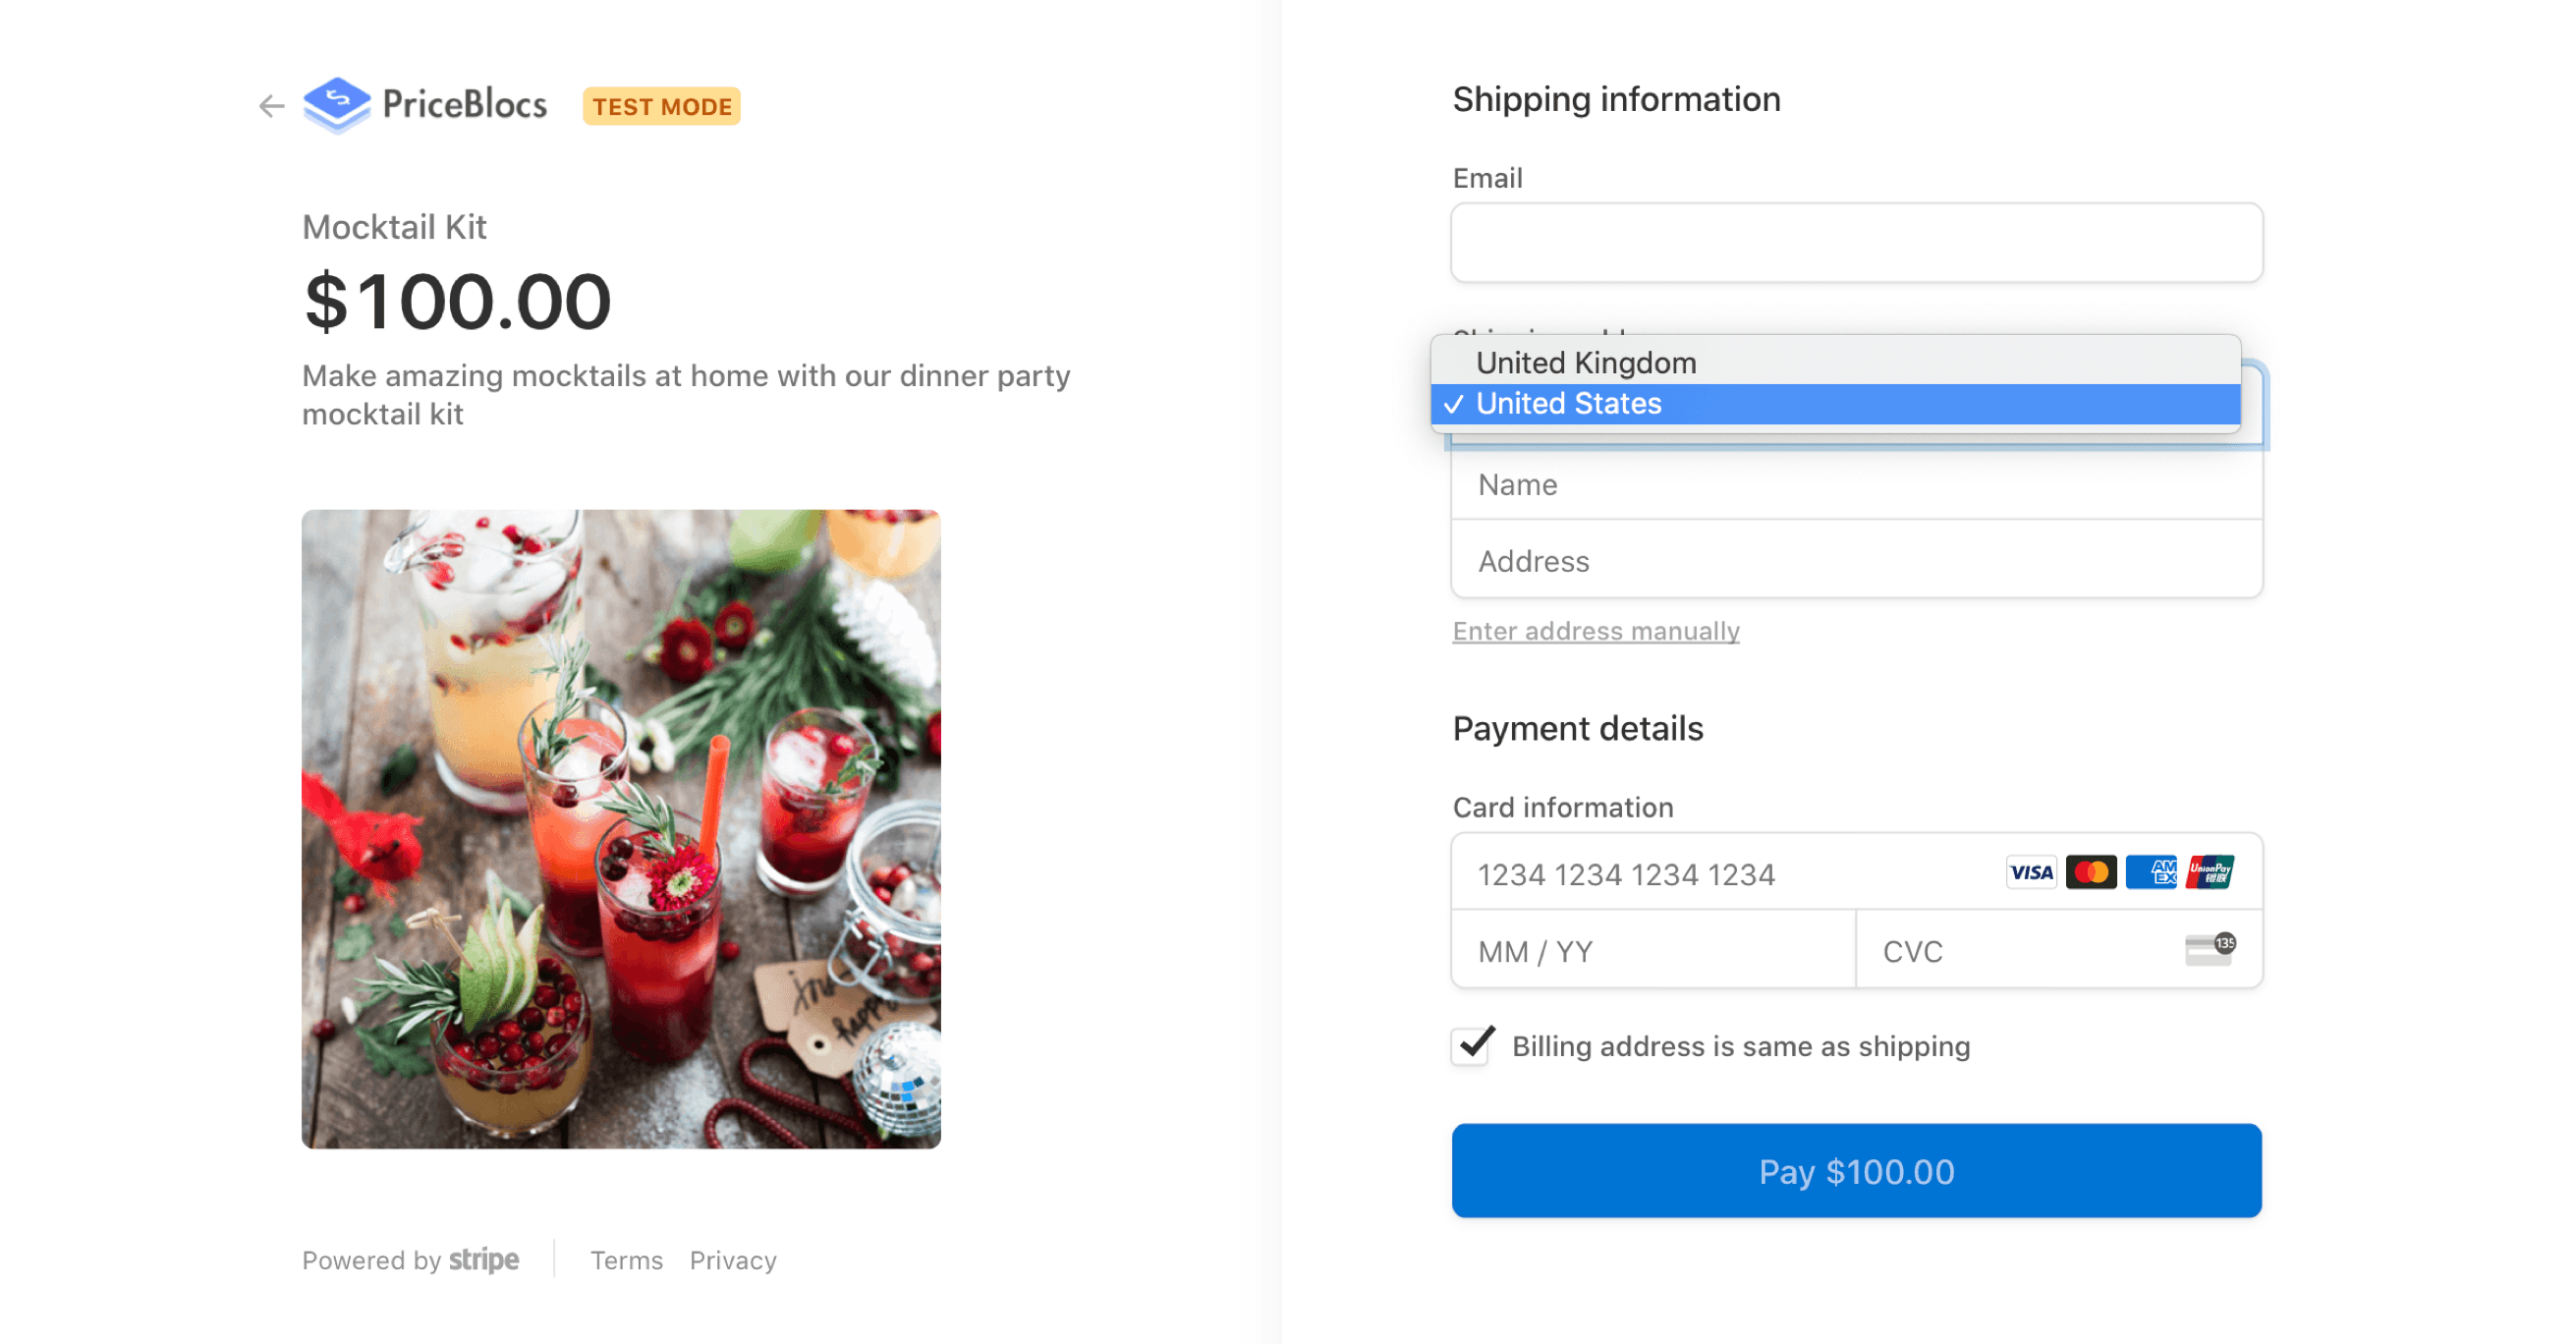The height and width of the screenshot is (1344, 2576).
Task: Click Enter address manually link
Action: (1595, 631)
